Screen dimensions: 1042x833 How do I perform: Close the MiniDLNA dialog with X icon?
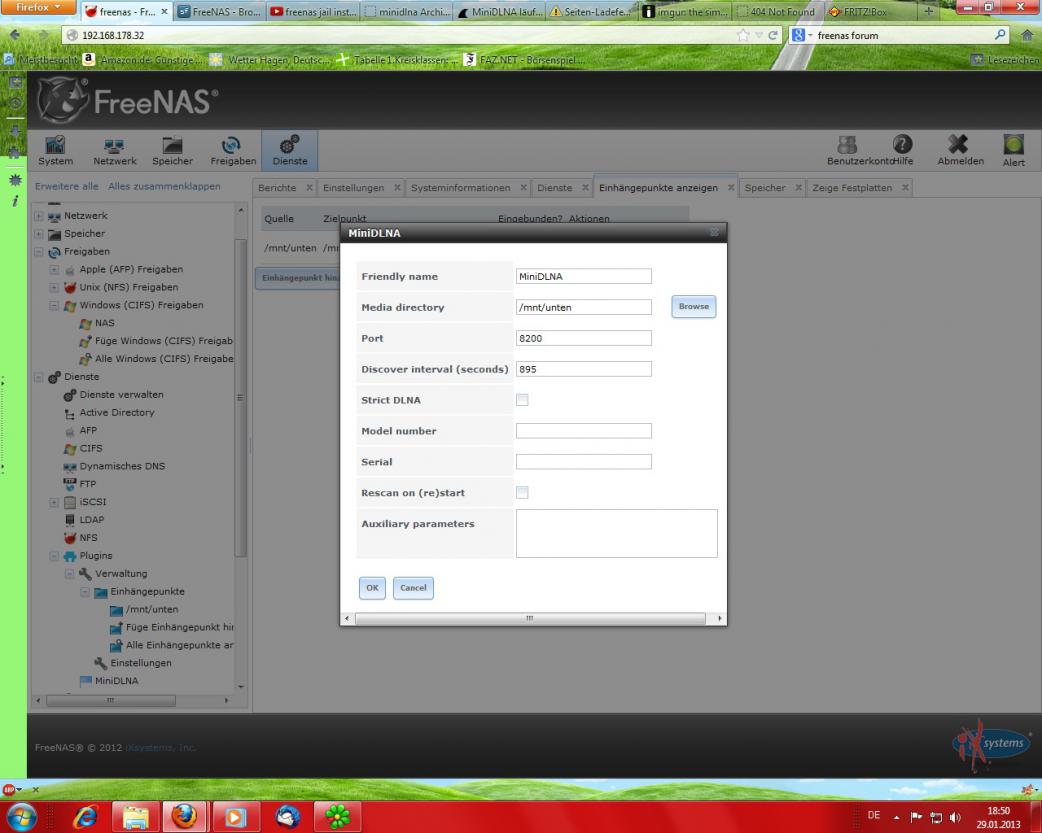point(714,233)
